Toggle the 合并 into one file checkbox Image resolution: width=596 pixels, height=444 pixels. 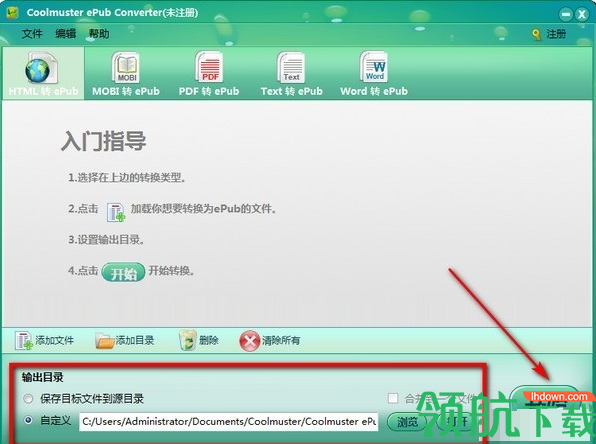(x=393, y=398)
